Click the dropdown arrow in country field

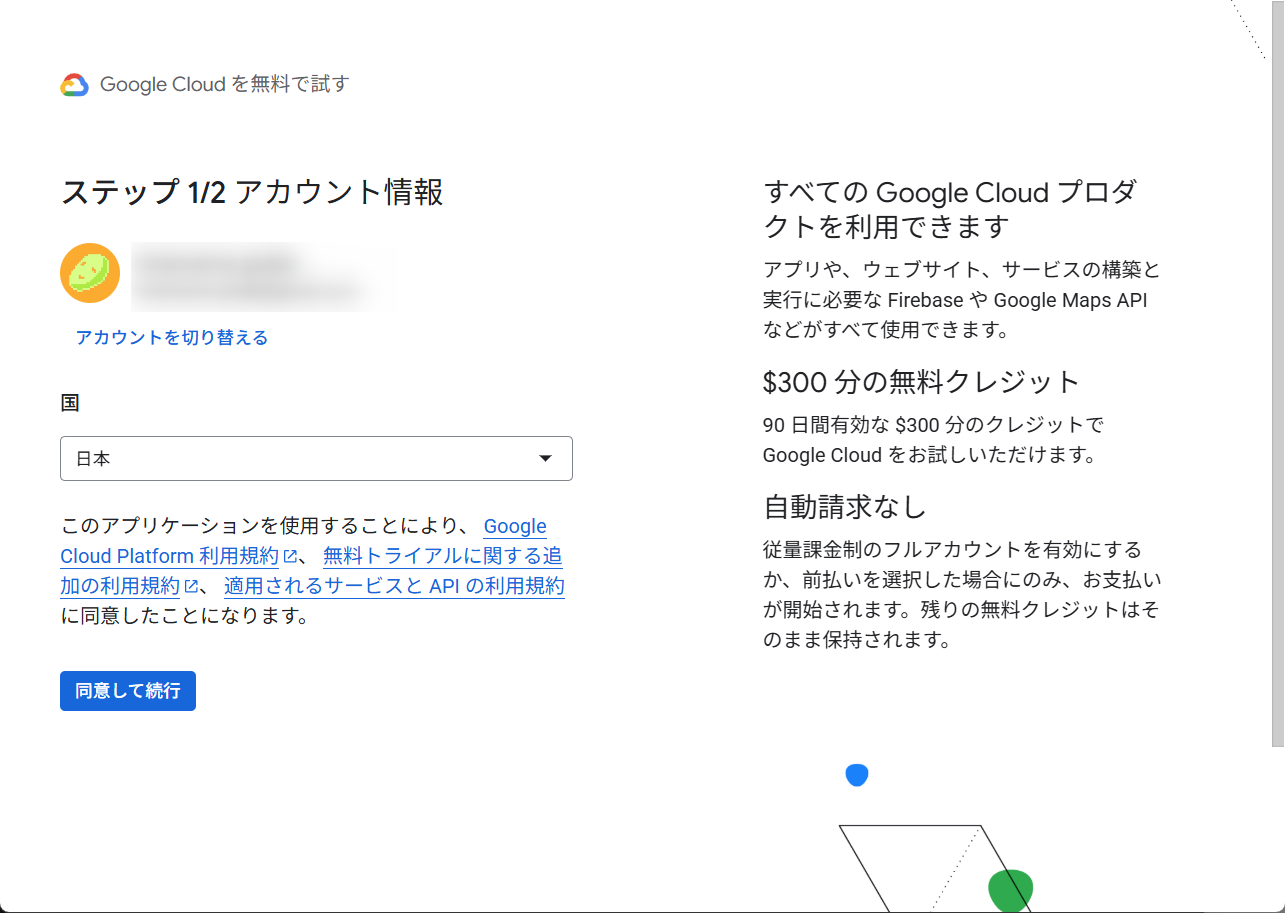(545, 458)
